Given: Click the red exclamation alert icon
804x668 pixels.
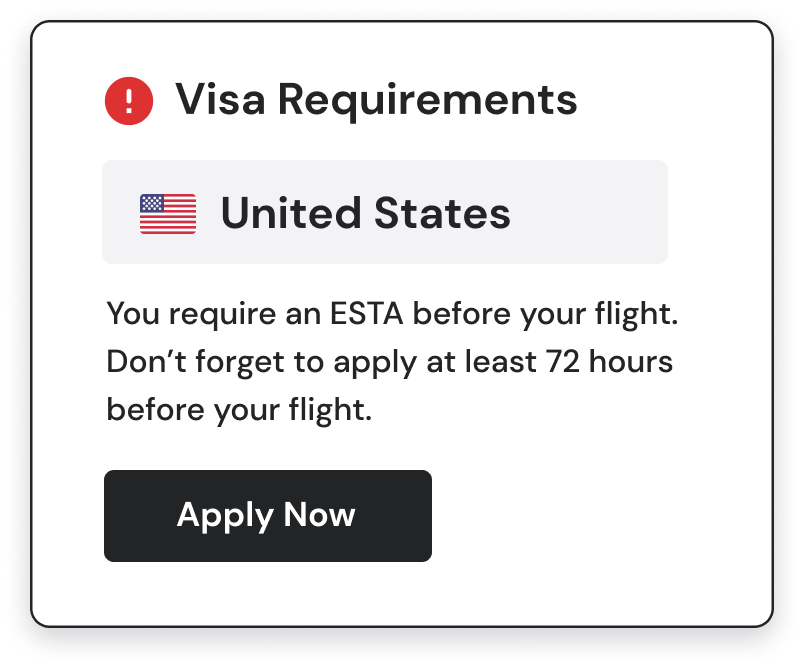Looking at the screenshot, I should (x=129, y=101).
